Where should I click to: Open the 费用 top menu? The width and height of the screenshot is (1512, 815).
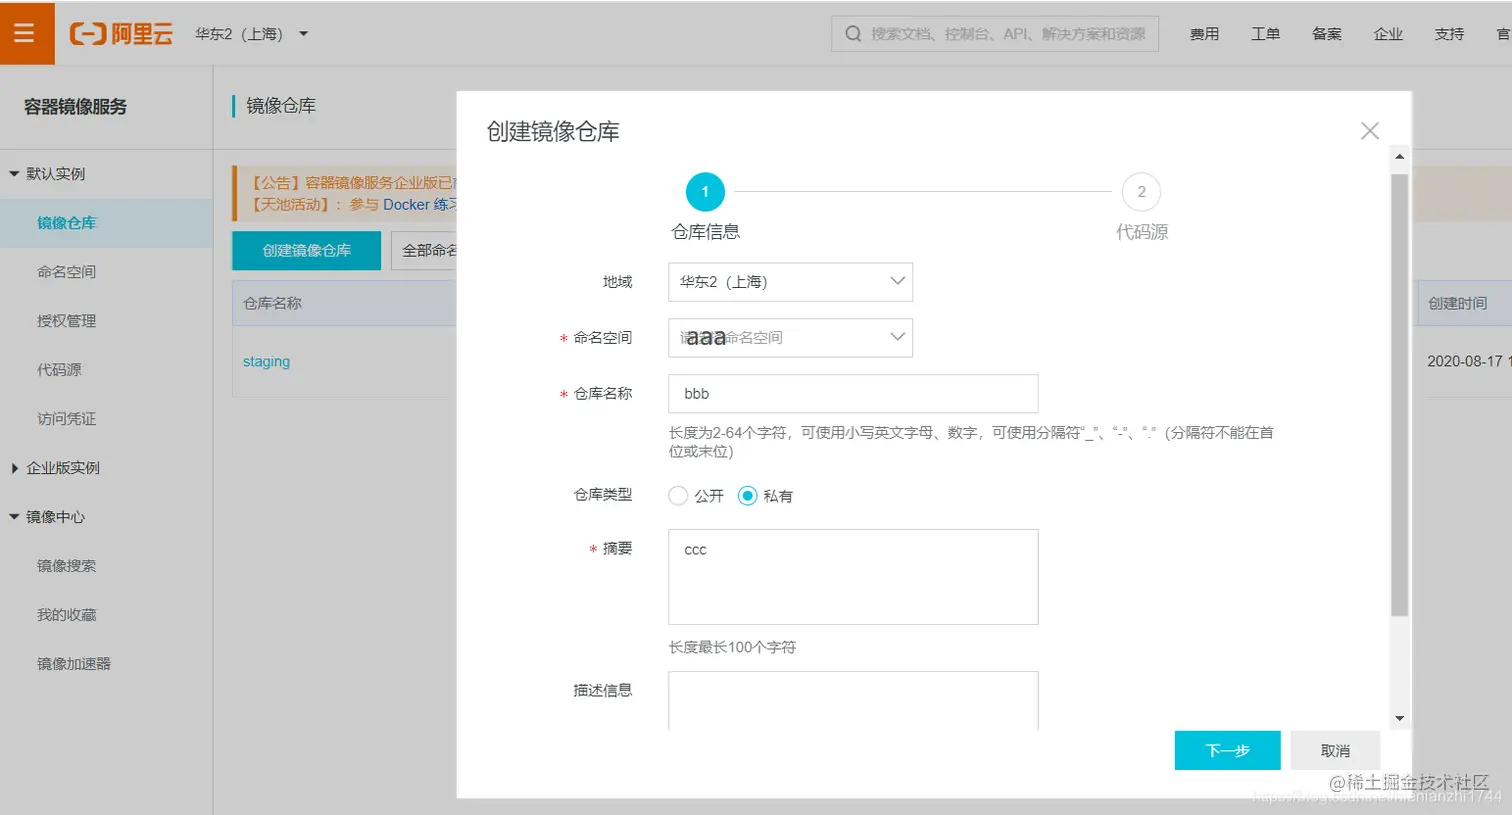pos(1204,34)
